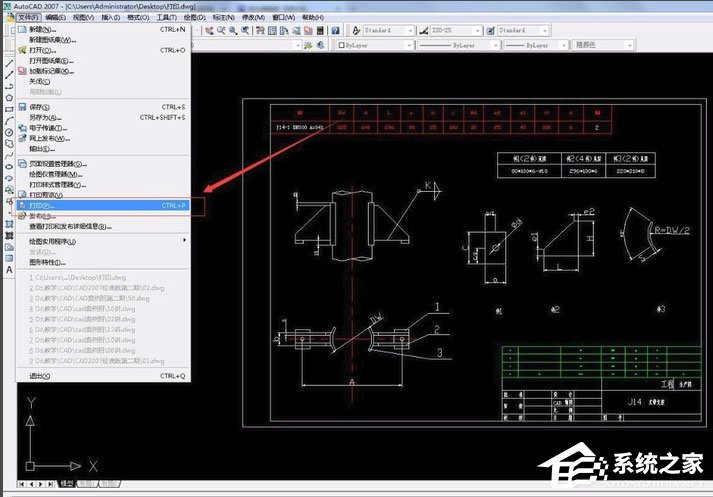This screenshot has width=713, height=497.
Task: Choose 新建(N) in the File menu
Action: pos(103,29)
